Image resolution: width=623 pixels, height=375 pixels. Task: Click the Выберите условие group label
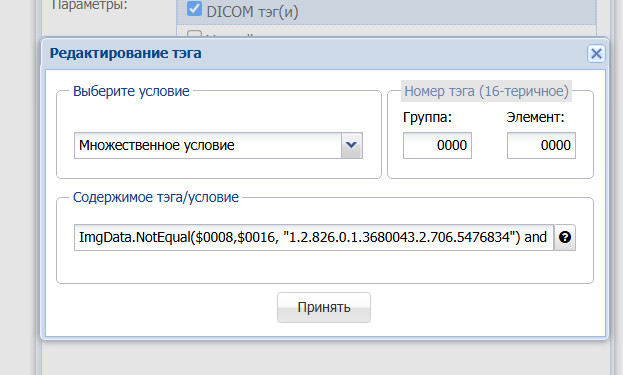point(131,91)
